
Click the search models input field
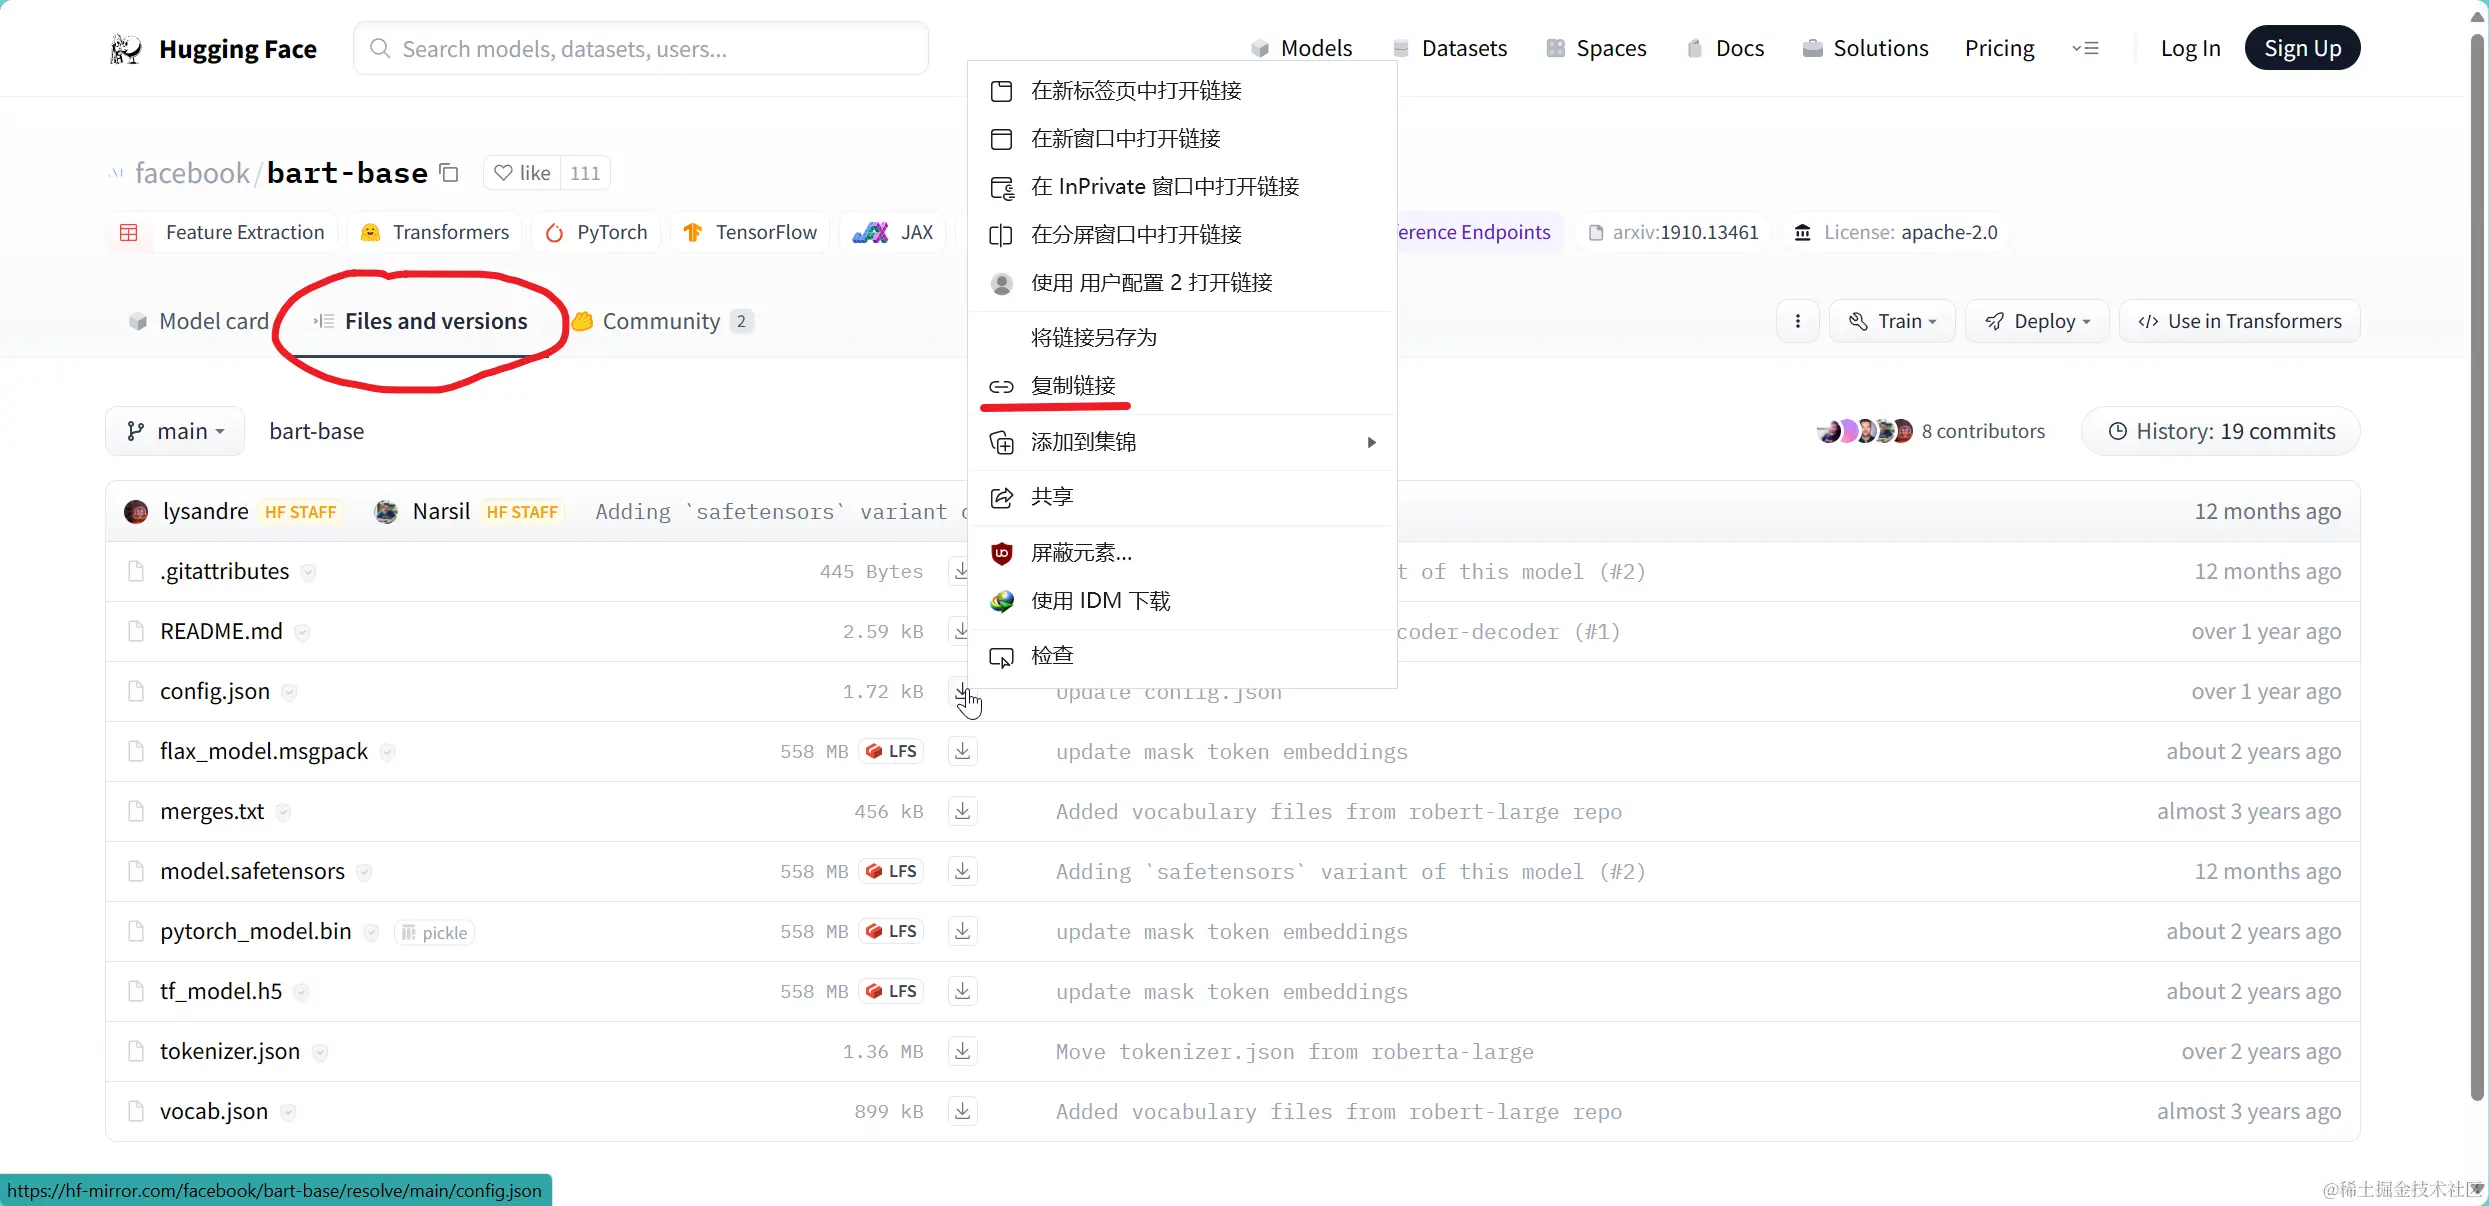coord(641,48)
